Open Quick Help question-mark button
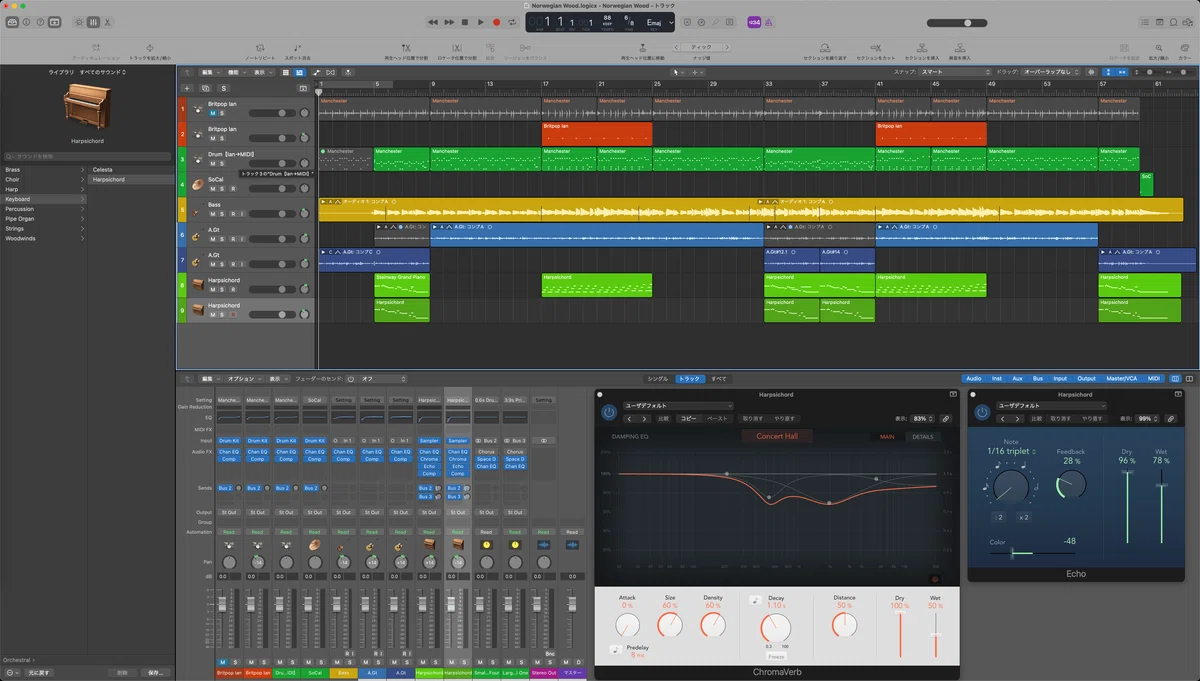 (40, 22)
